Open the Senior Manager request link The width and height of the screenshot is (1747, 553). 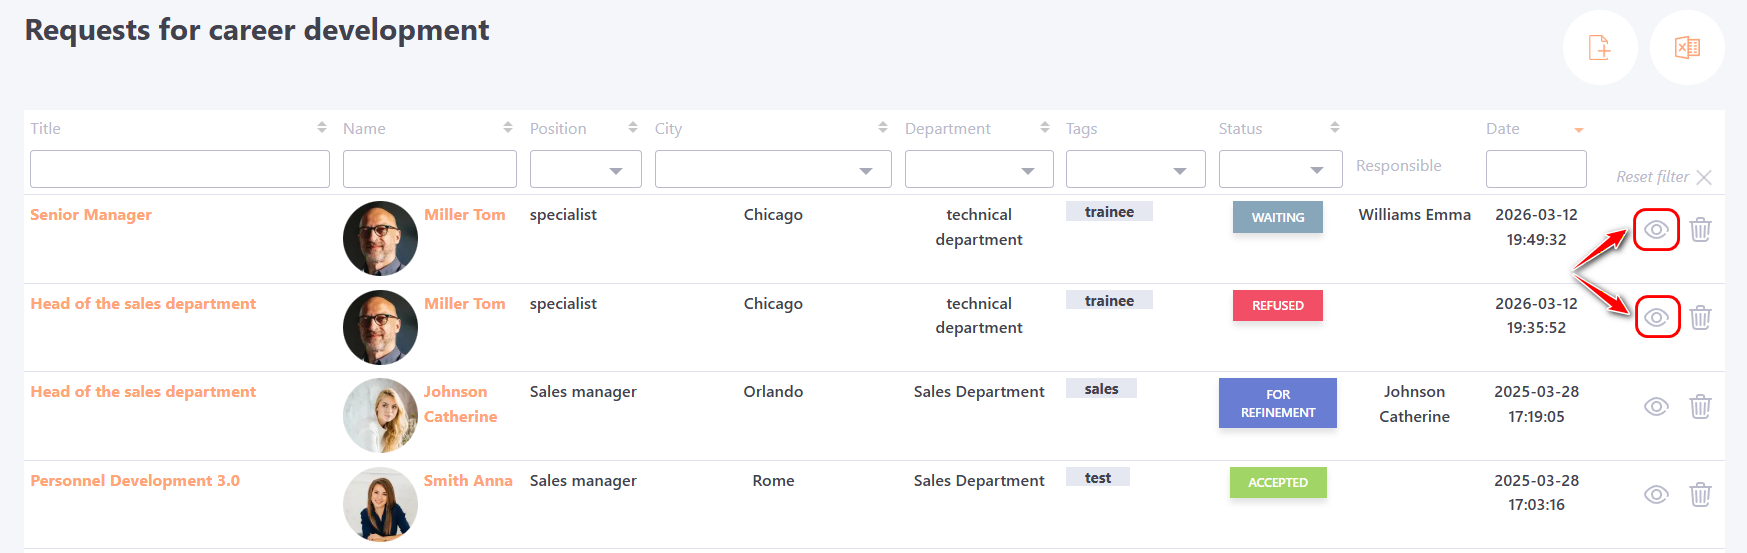[91, 215]
